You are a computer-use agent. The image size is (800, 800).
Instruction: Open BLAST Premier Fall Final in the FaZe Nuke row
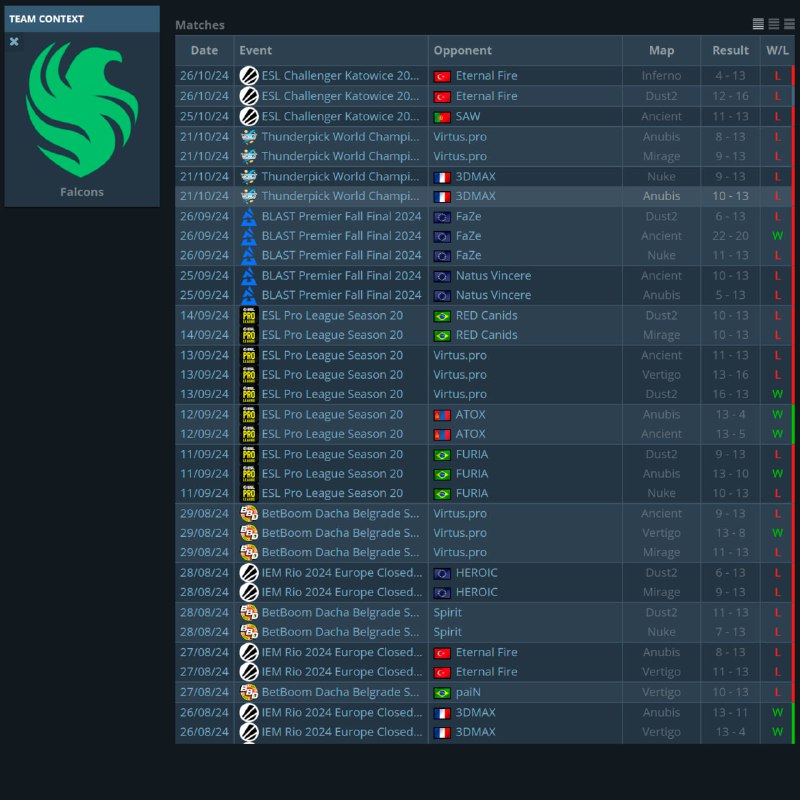[x=341, y=255]
